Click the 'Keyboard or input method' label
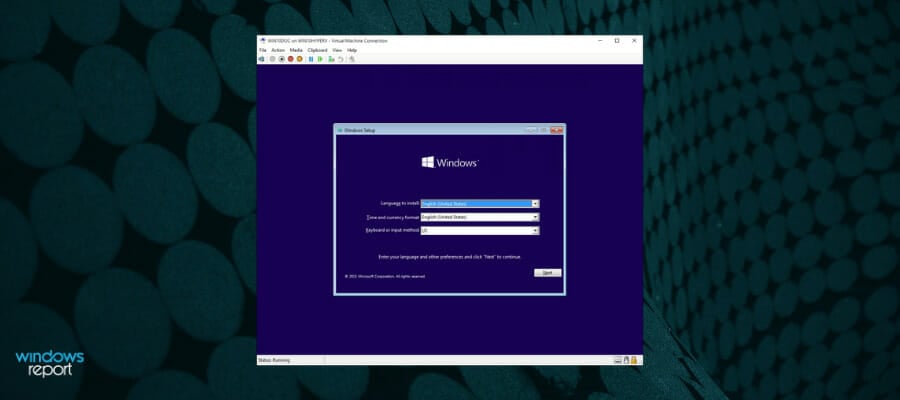Viewport: 900px width, 400px height. [393, 230]
